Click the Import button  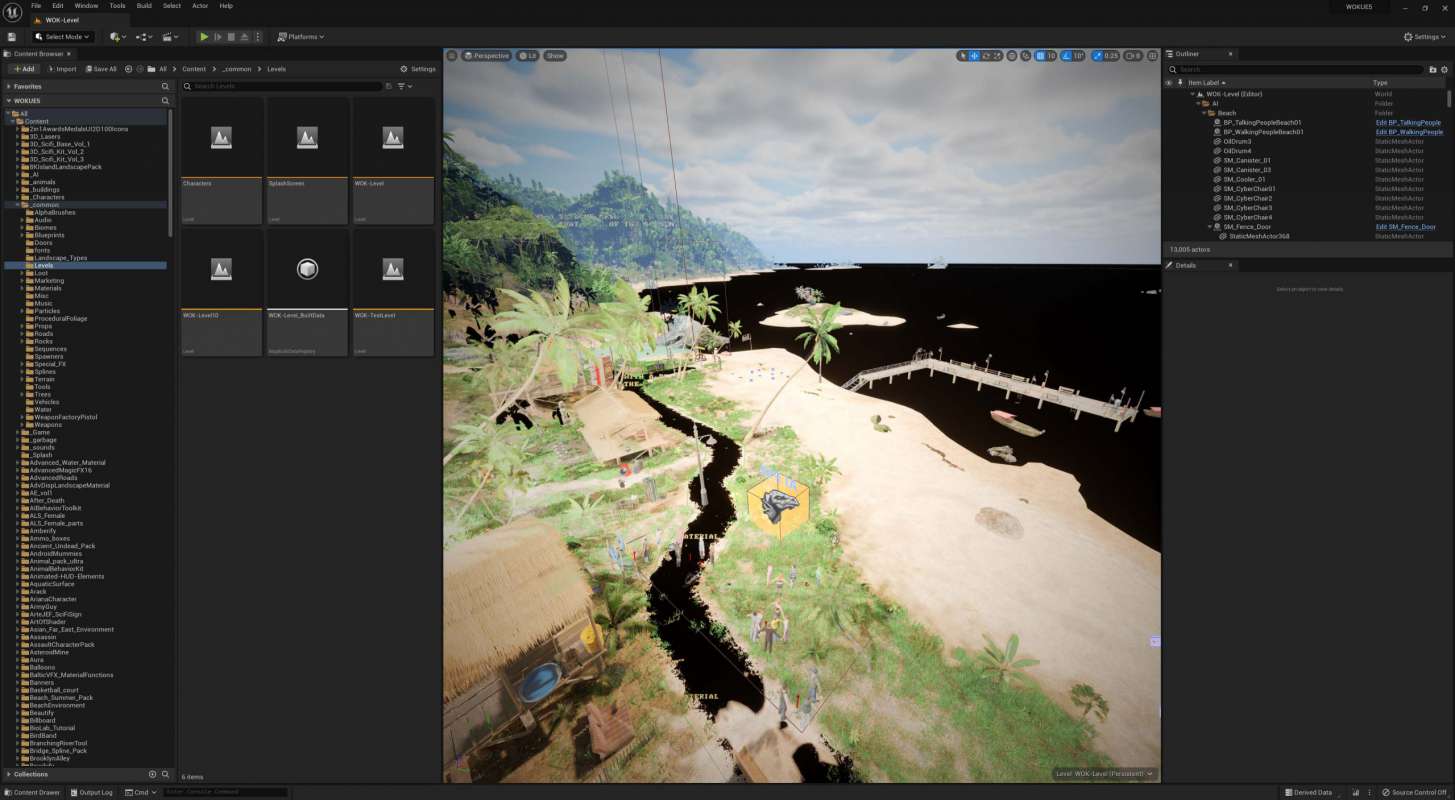click(x=61, y=69)
